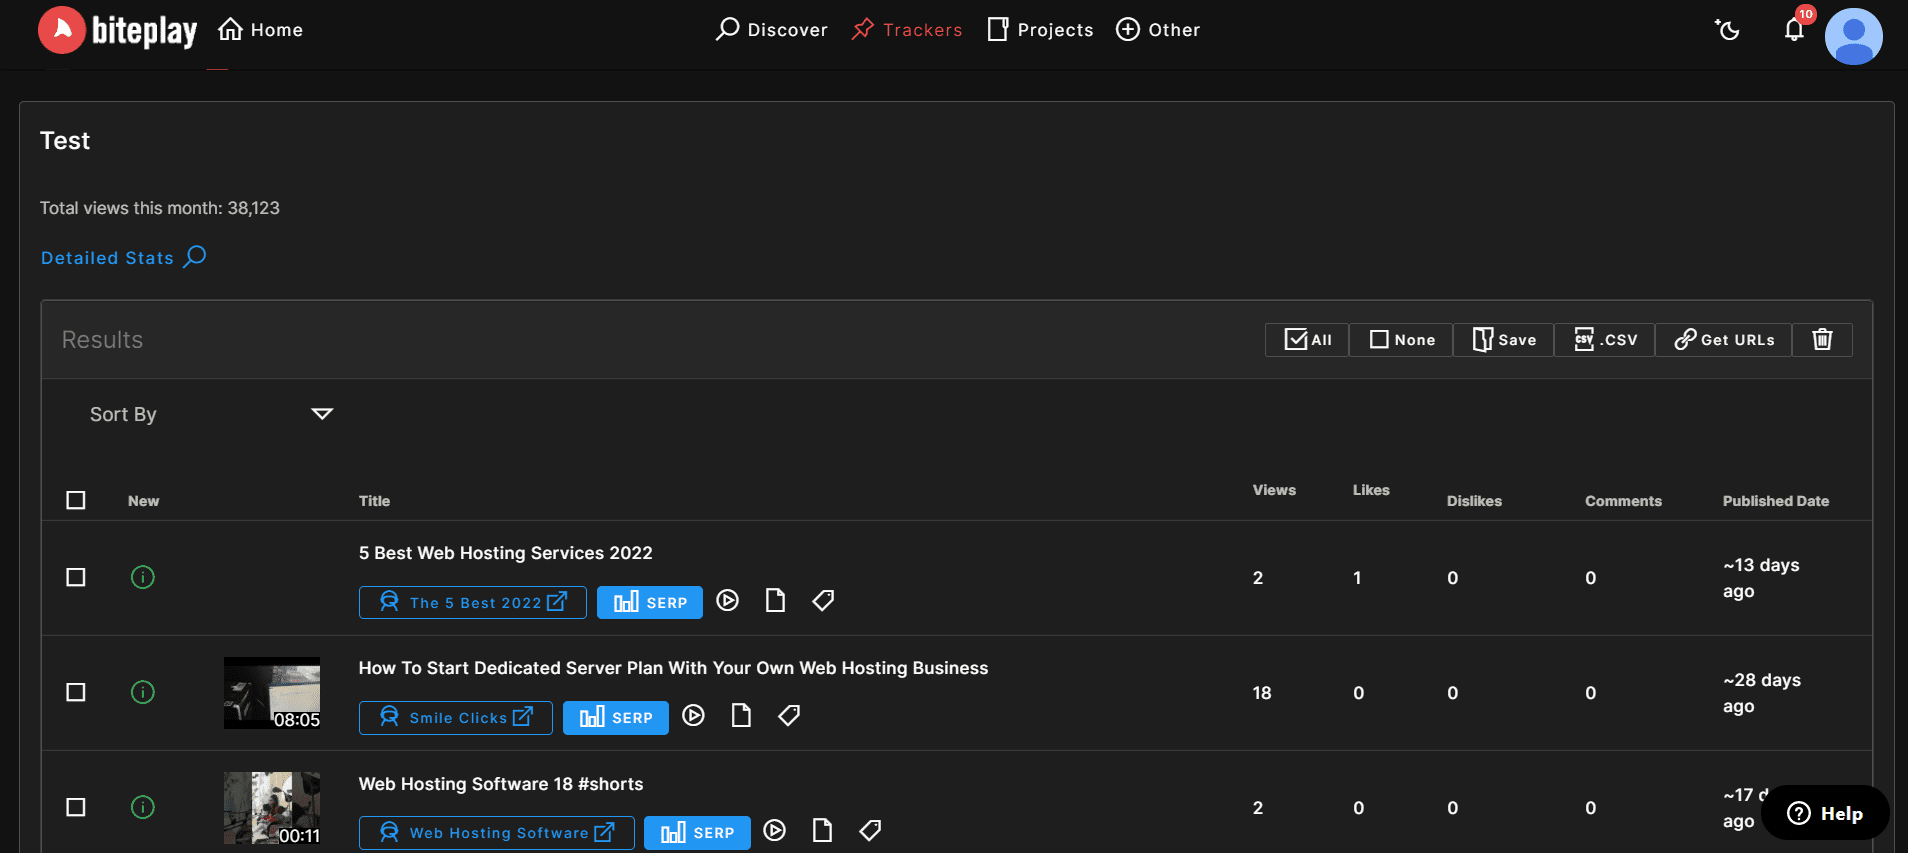
Task: Check the select-all header checkbox
Action: click(x=76, y=500)
